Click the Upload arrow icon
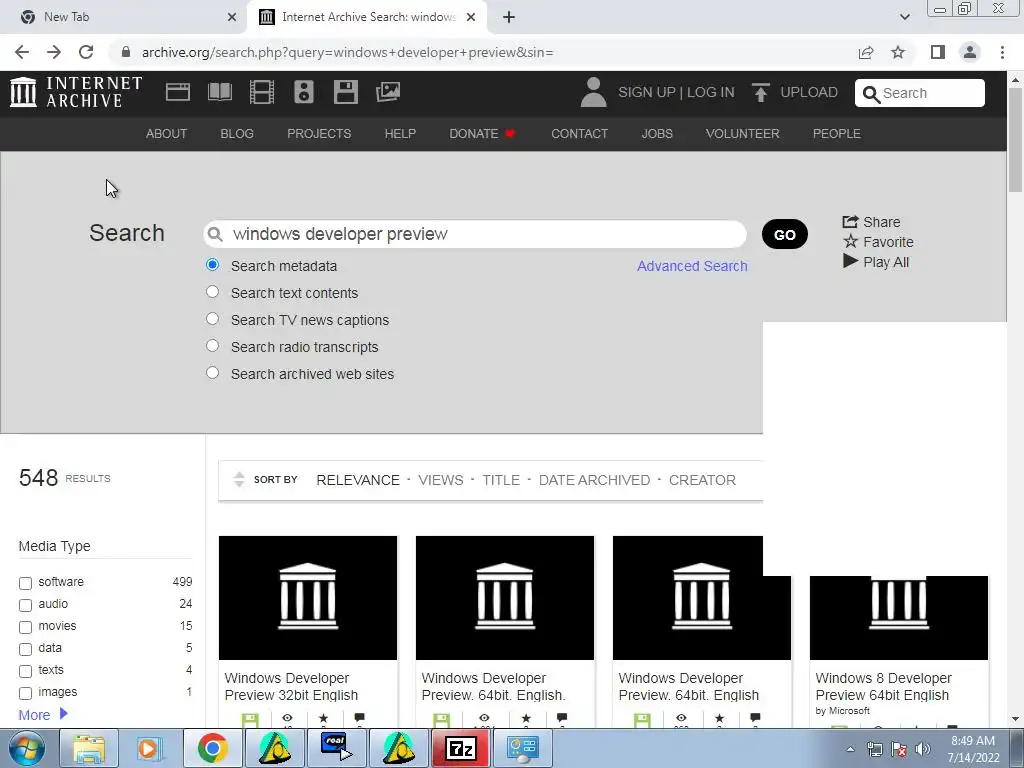 760,92
